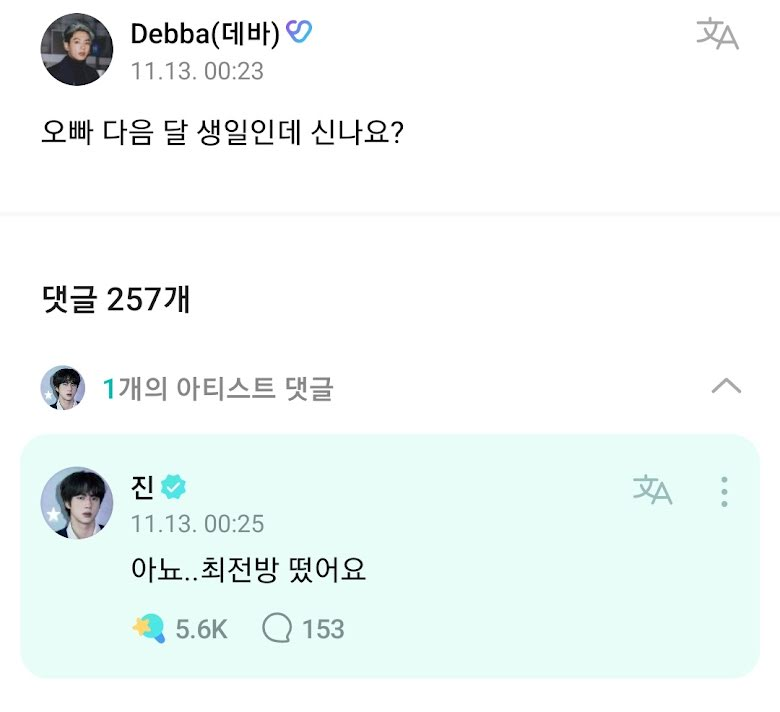Open Debba's profile picture

pos(77,49)
